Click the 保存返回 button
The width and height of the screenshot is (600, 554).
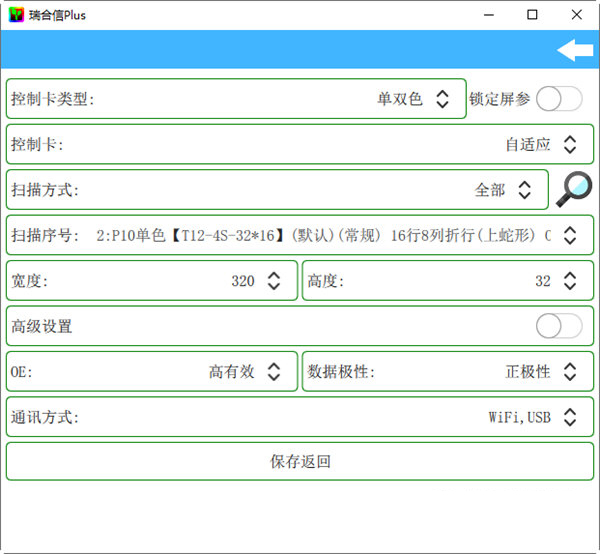(300, 462)
